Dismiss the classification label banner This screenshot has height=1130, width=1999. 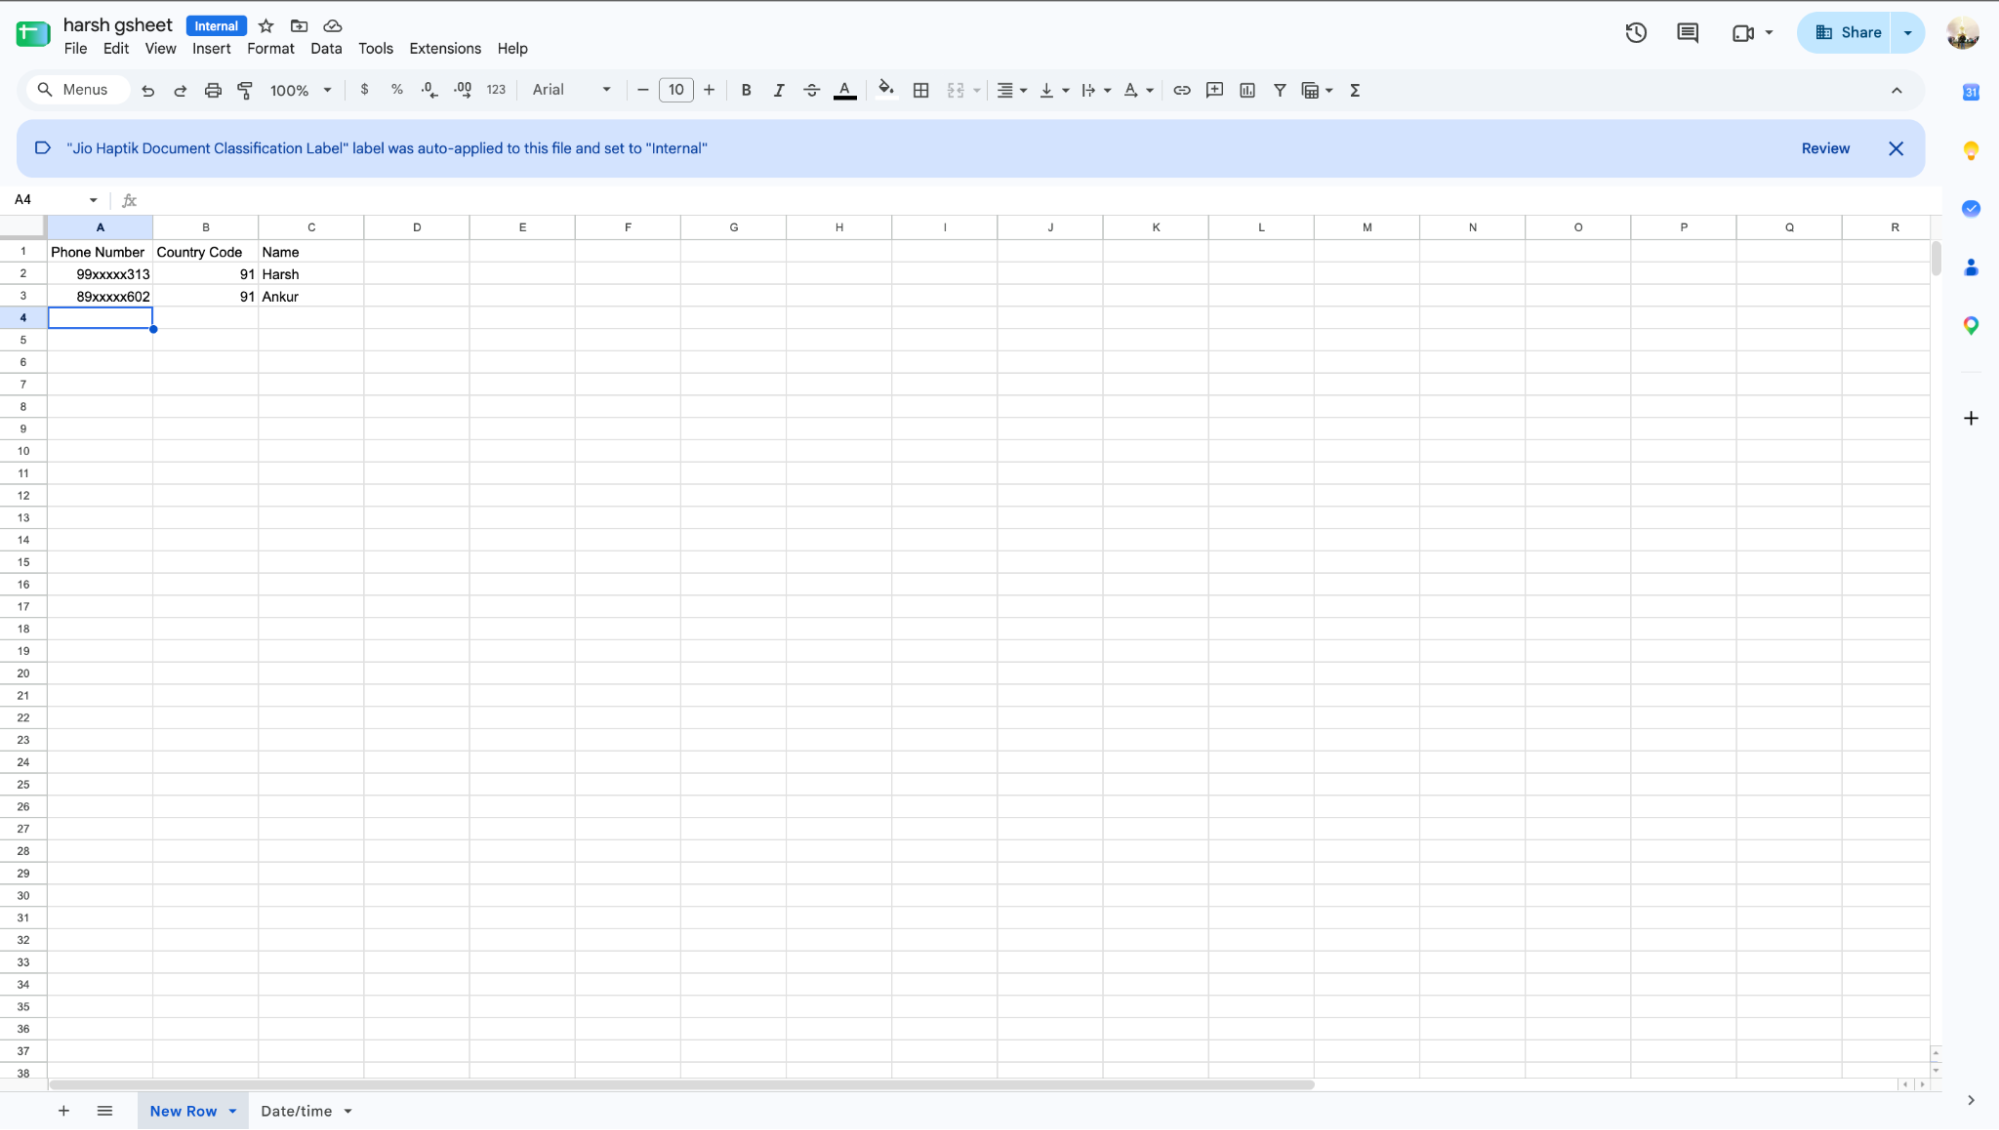tap(1895, 148)
